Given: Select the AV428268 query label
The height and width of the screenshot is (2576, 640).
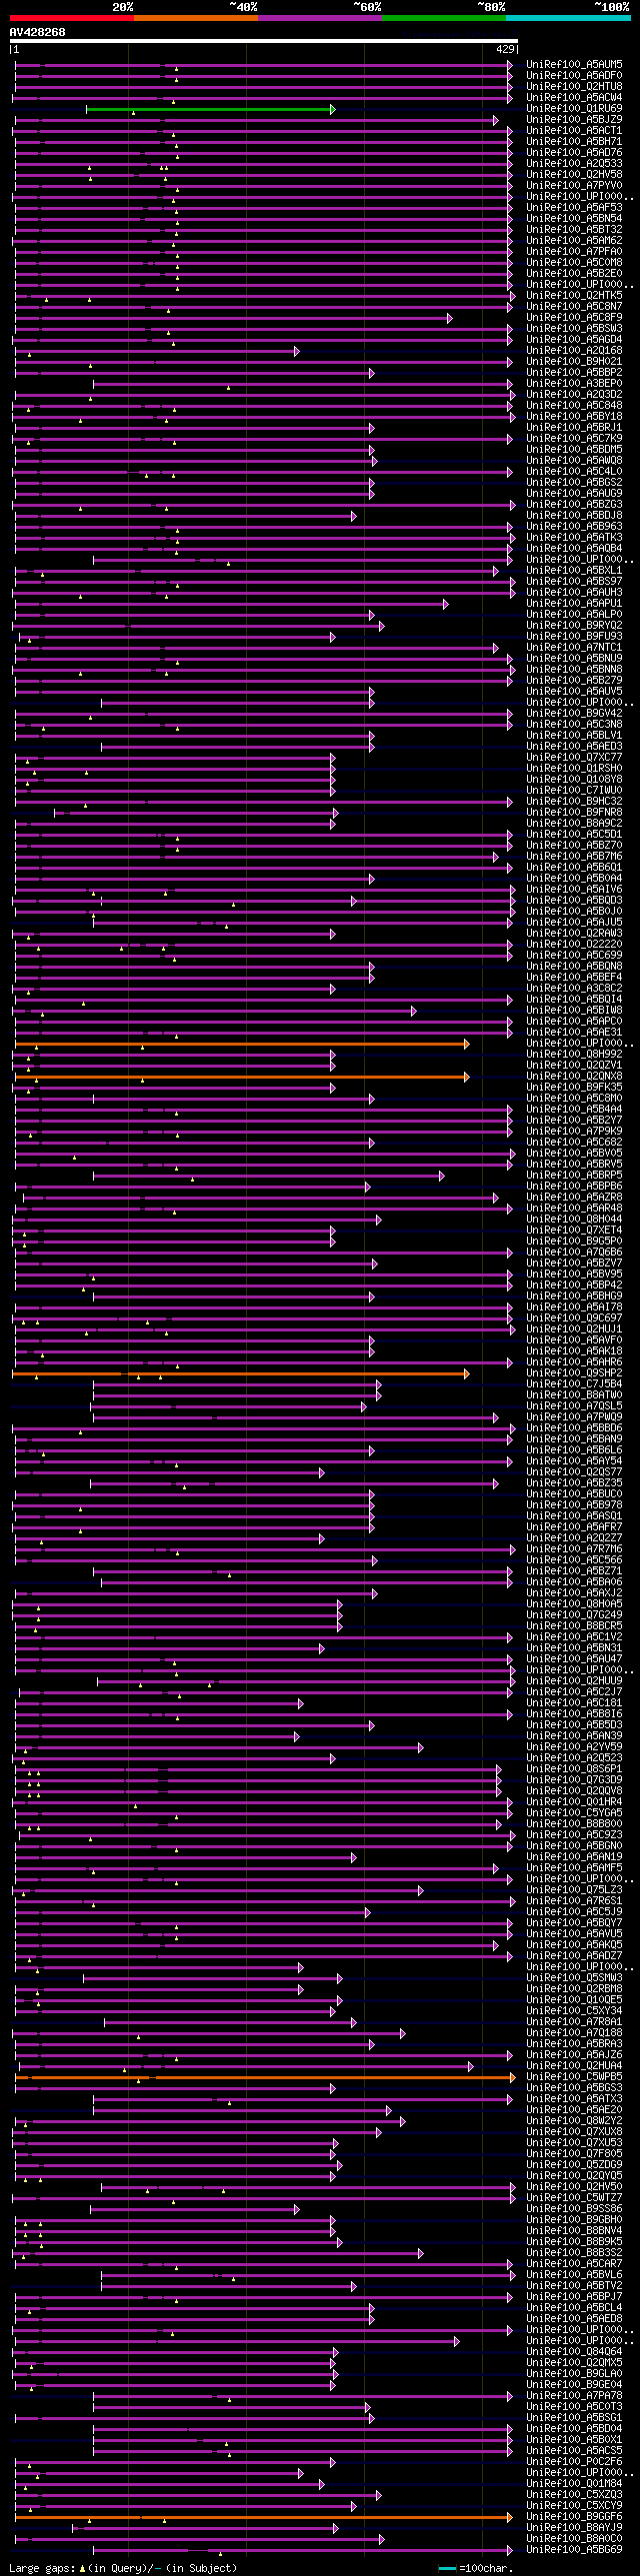Looking at the screenshot, I should click(38, 32).
